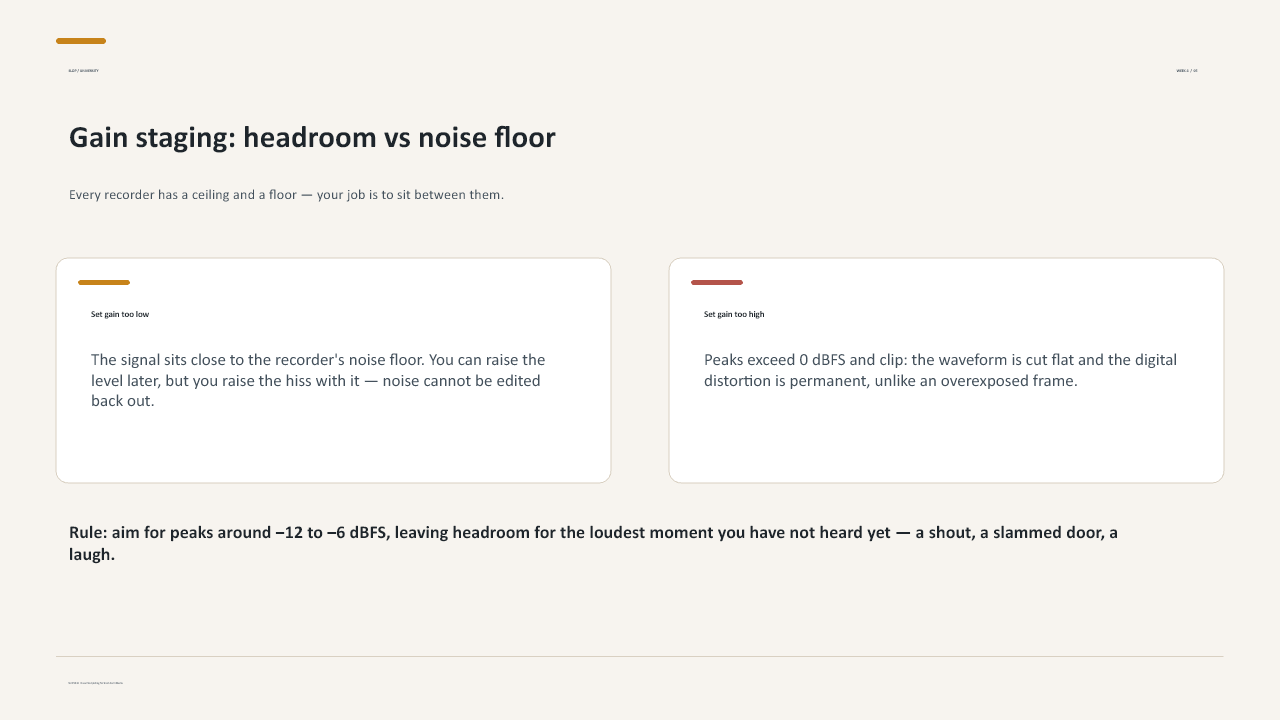Click the word "laugh." in the rule

pyautogui.click(x=92, y=554)
